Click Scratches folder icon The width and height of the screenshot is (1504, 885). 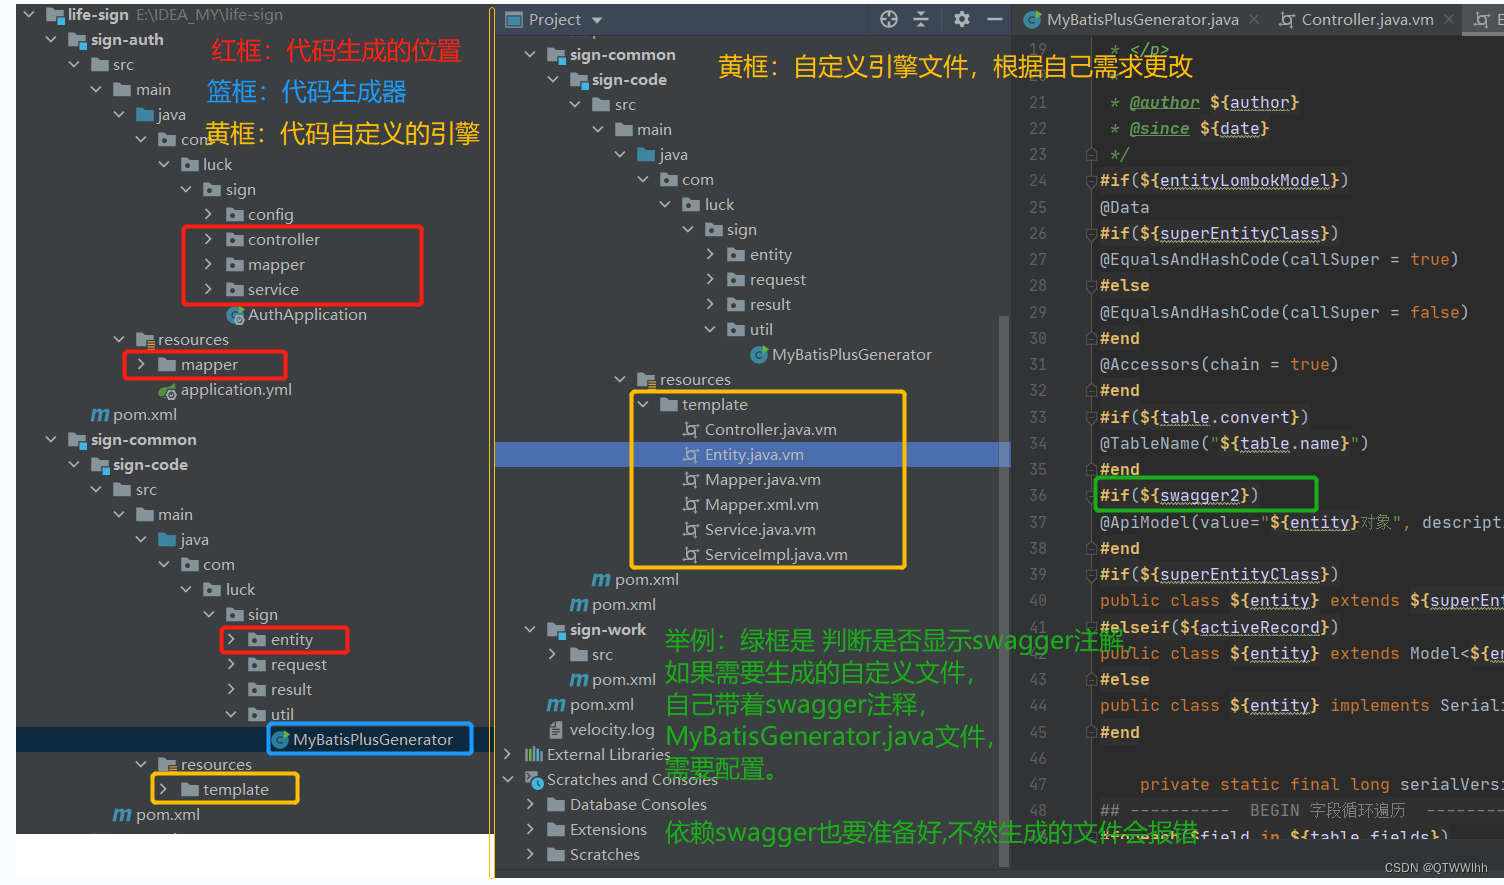[x=556, y=855]
